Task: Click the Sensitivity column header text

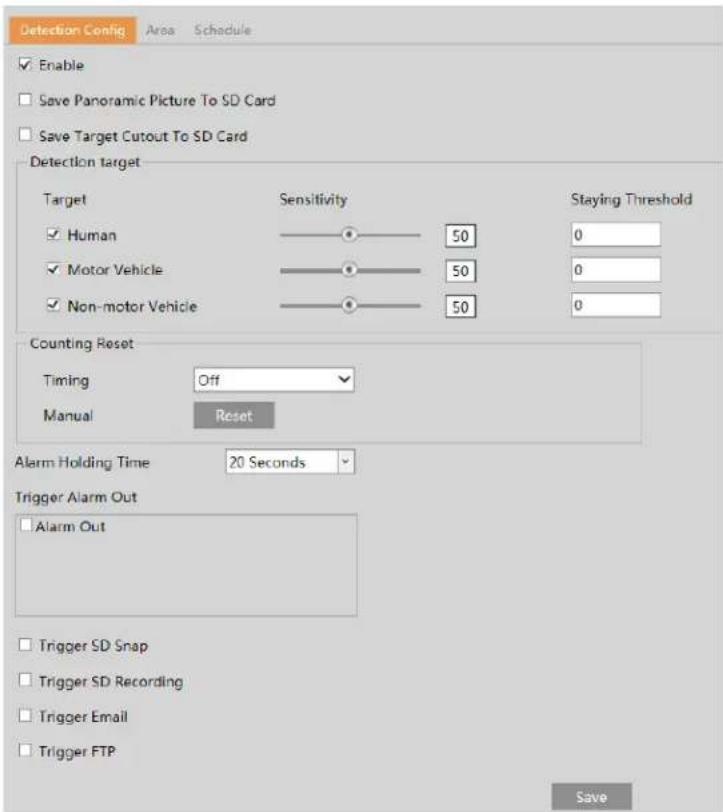Action: [x=313, y=199]
